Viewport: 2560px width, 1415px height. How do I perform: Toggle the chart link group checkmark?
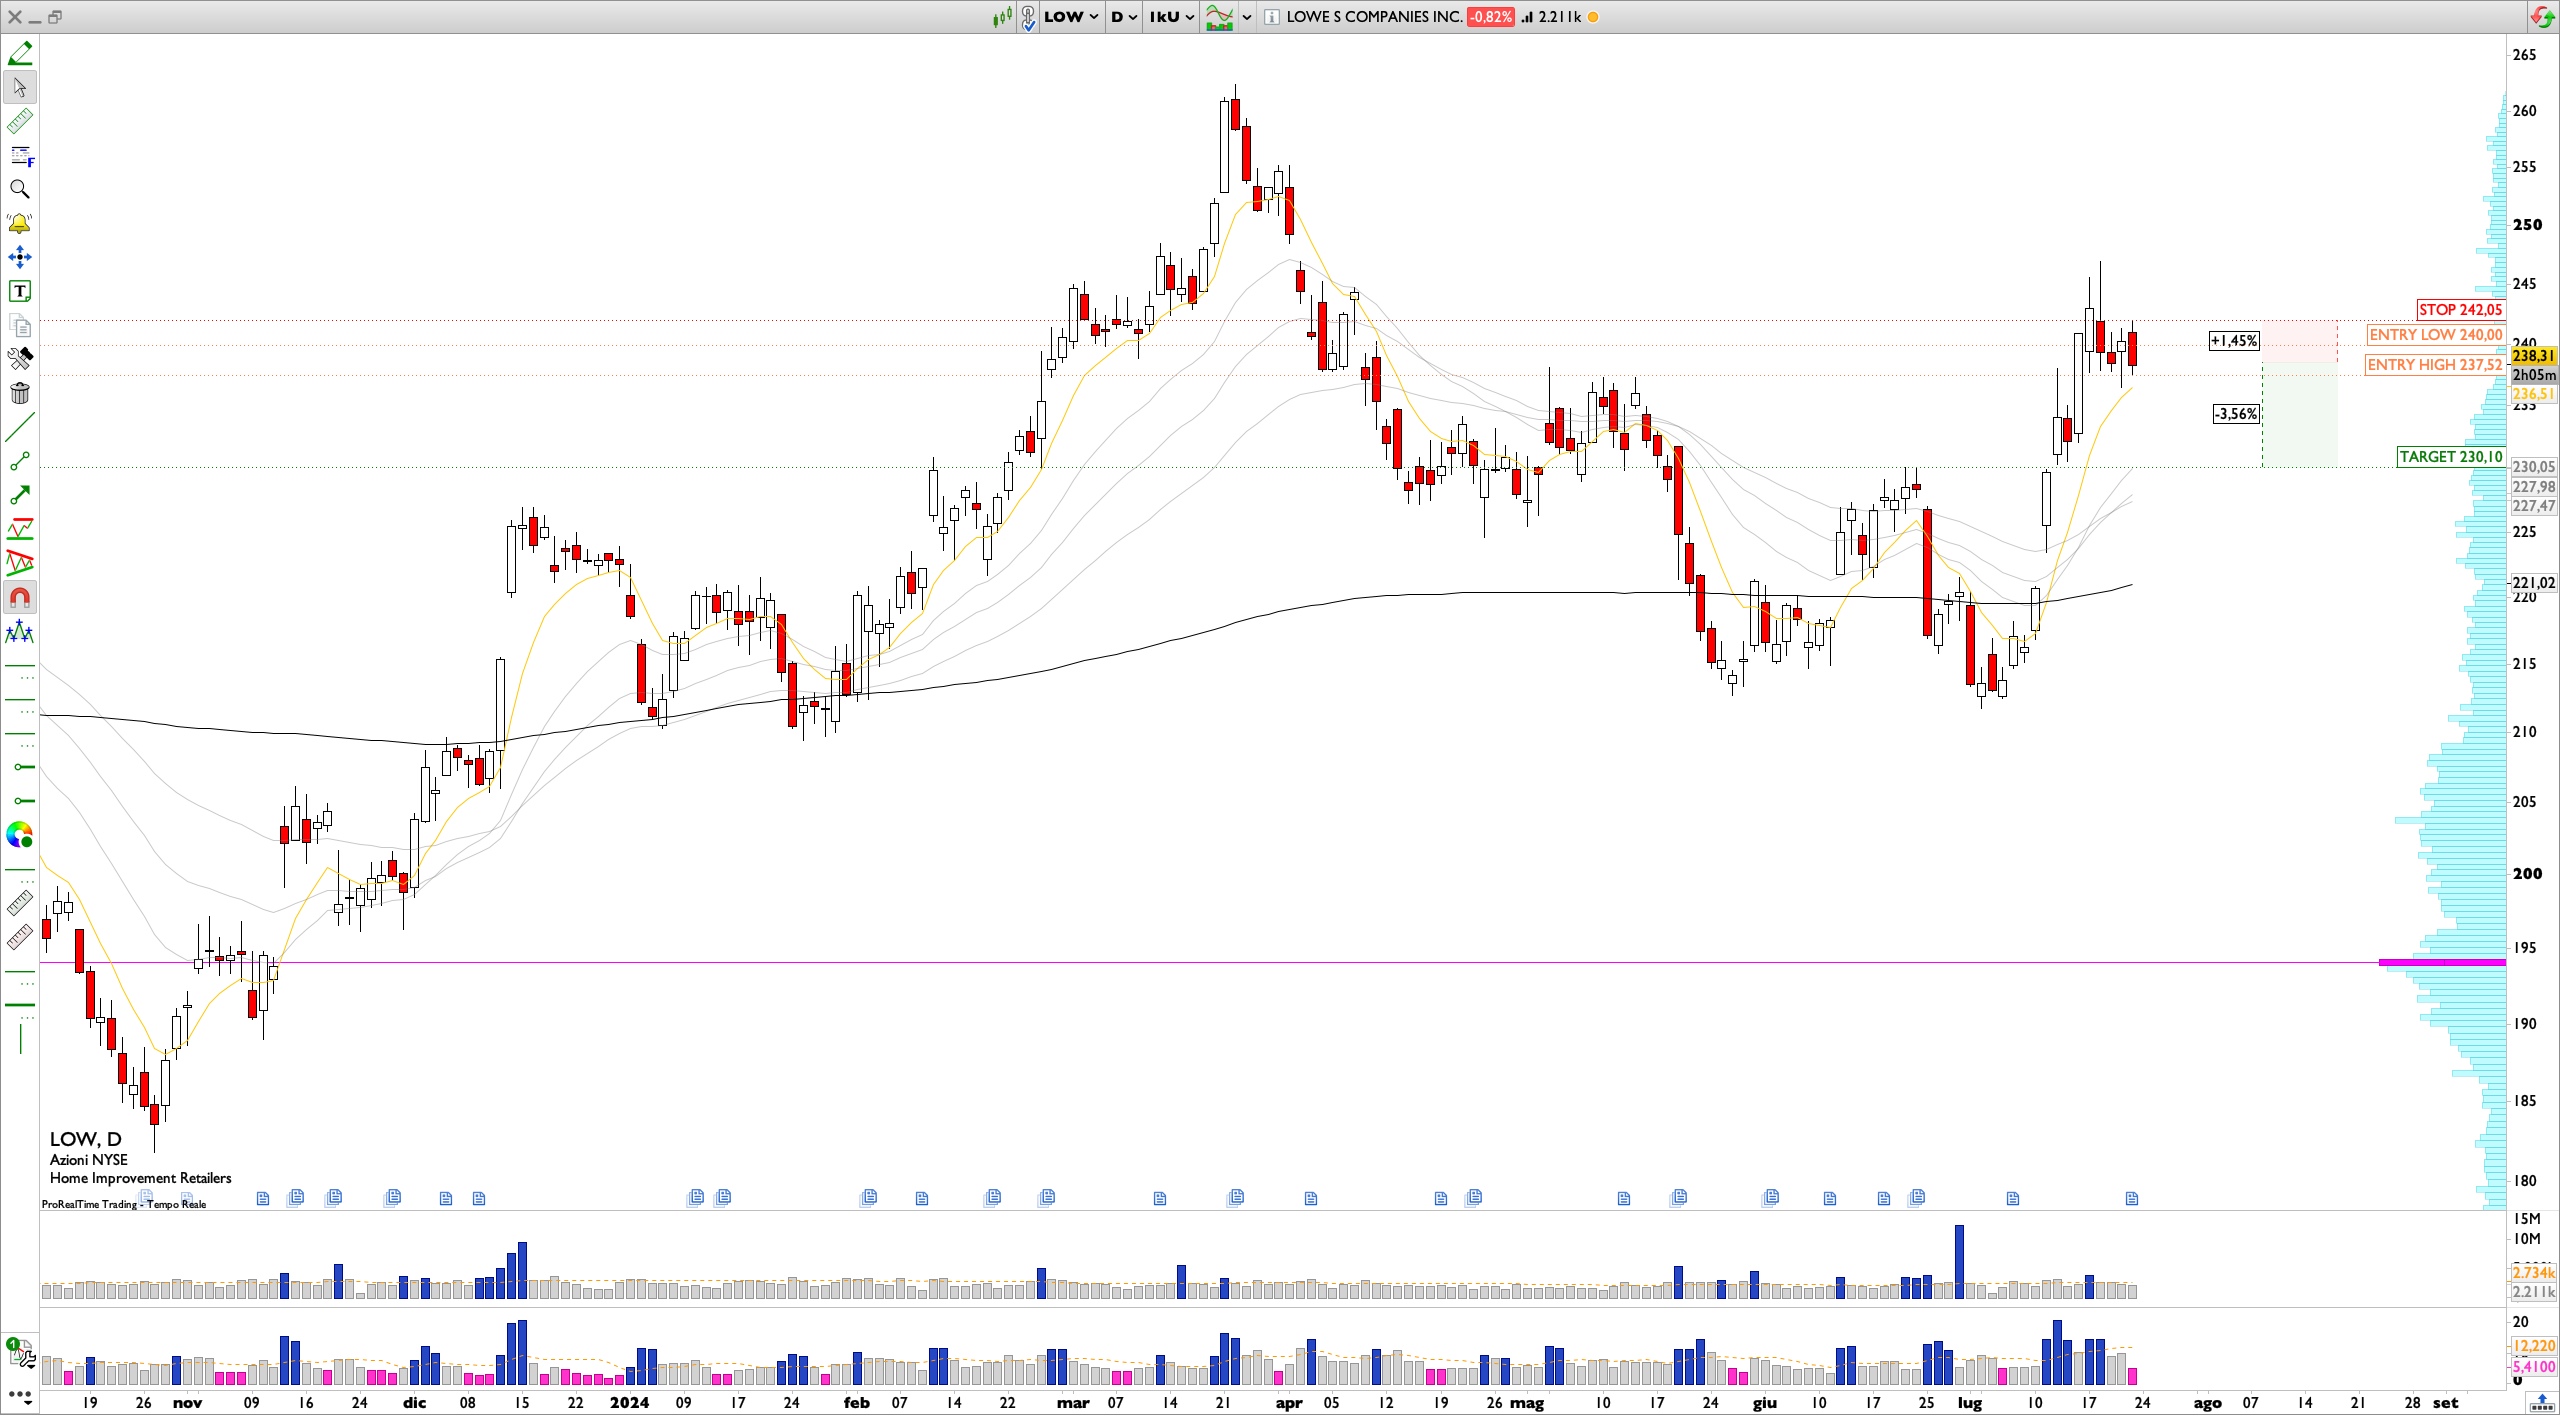(x=1028, y=18)
